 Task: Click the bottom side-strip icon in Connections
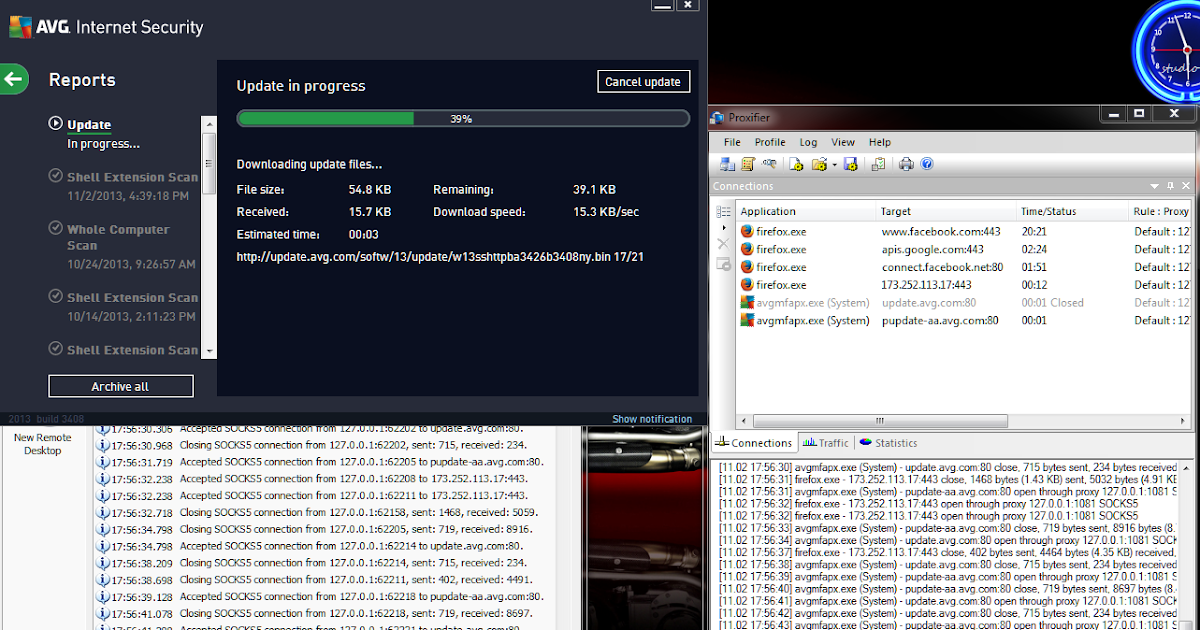click(x=723, y=264)
